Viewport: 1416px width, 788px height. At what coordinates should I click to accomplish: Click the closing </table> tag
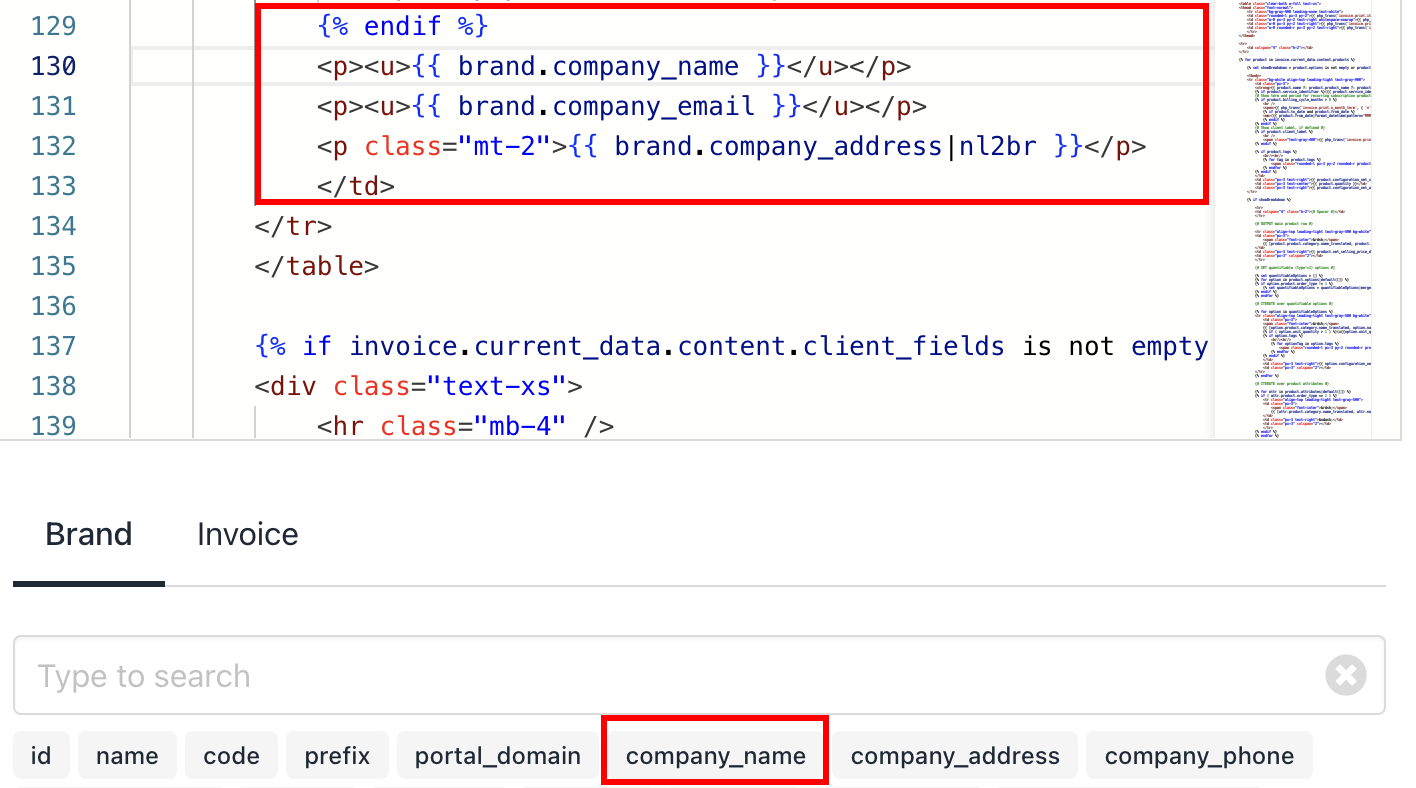coord(317,266)
